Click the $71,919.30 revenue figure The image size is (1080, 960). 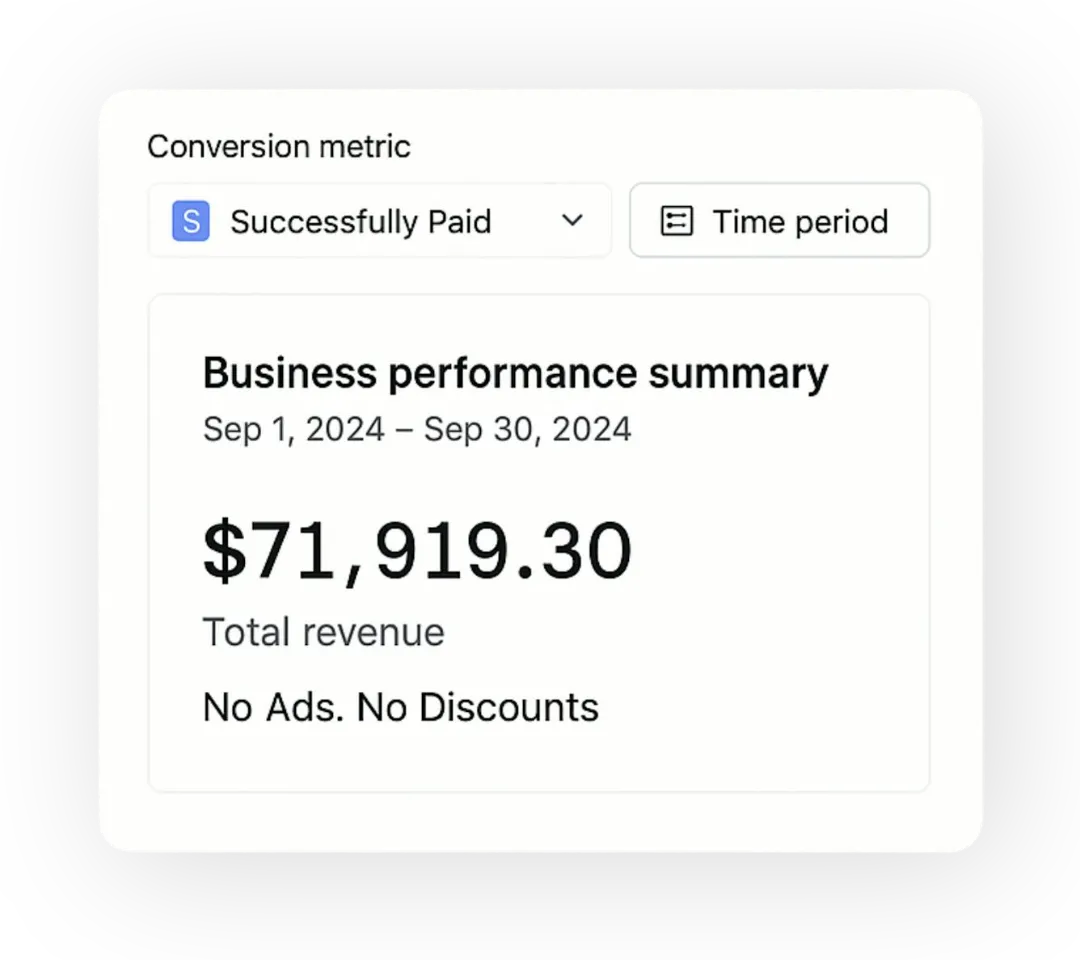[418, 549]
